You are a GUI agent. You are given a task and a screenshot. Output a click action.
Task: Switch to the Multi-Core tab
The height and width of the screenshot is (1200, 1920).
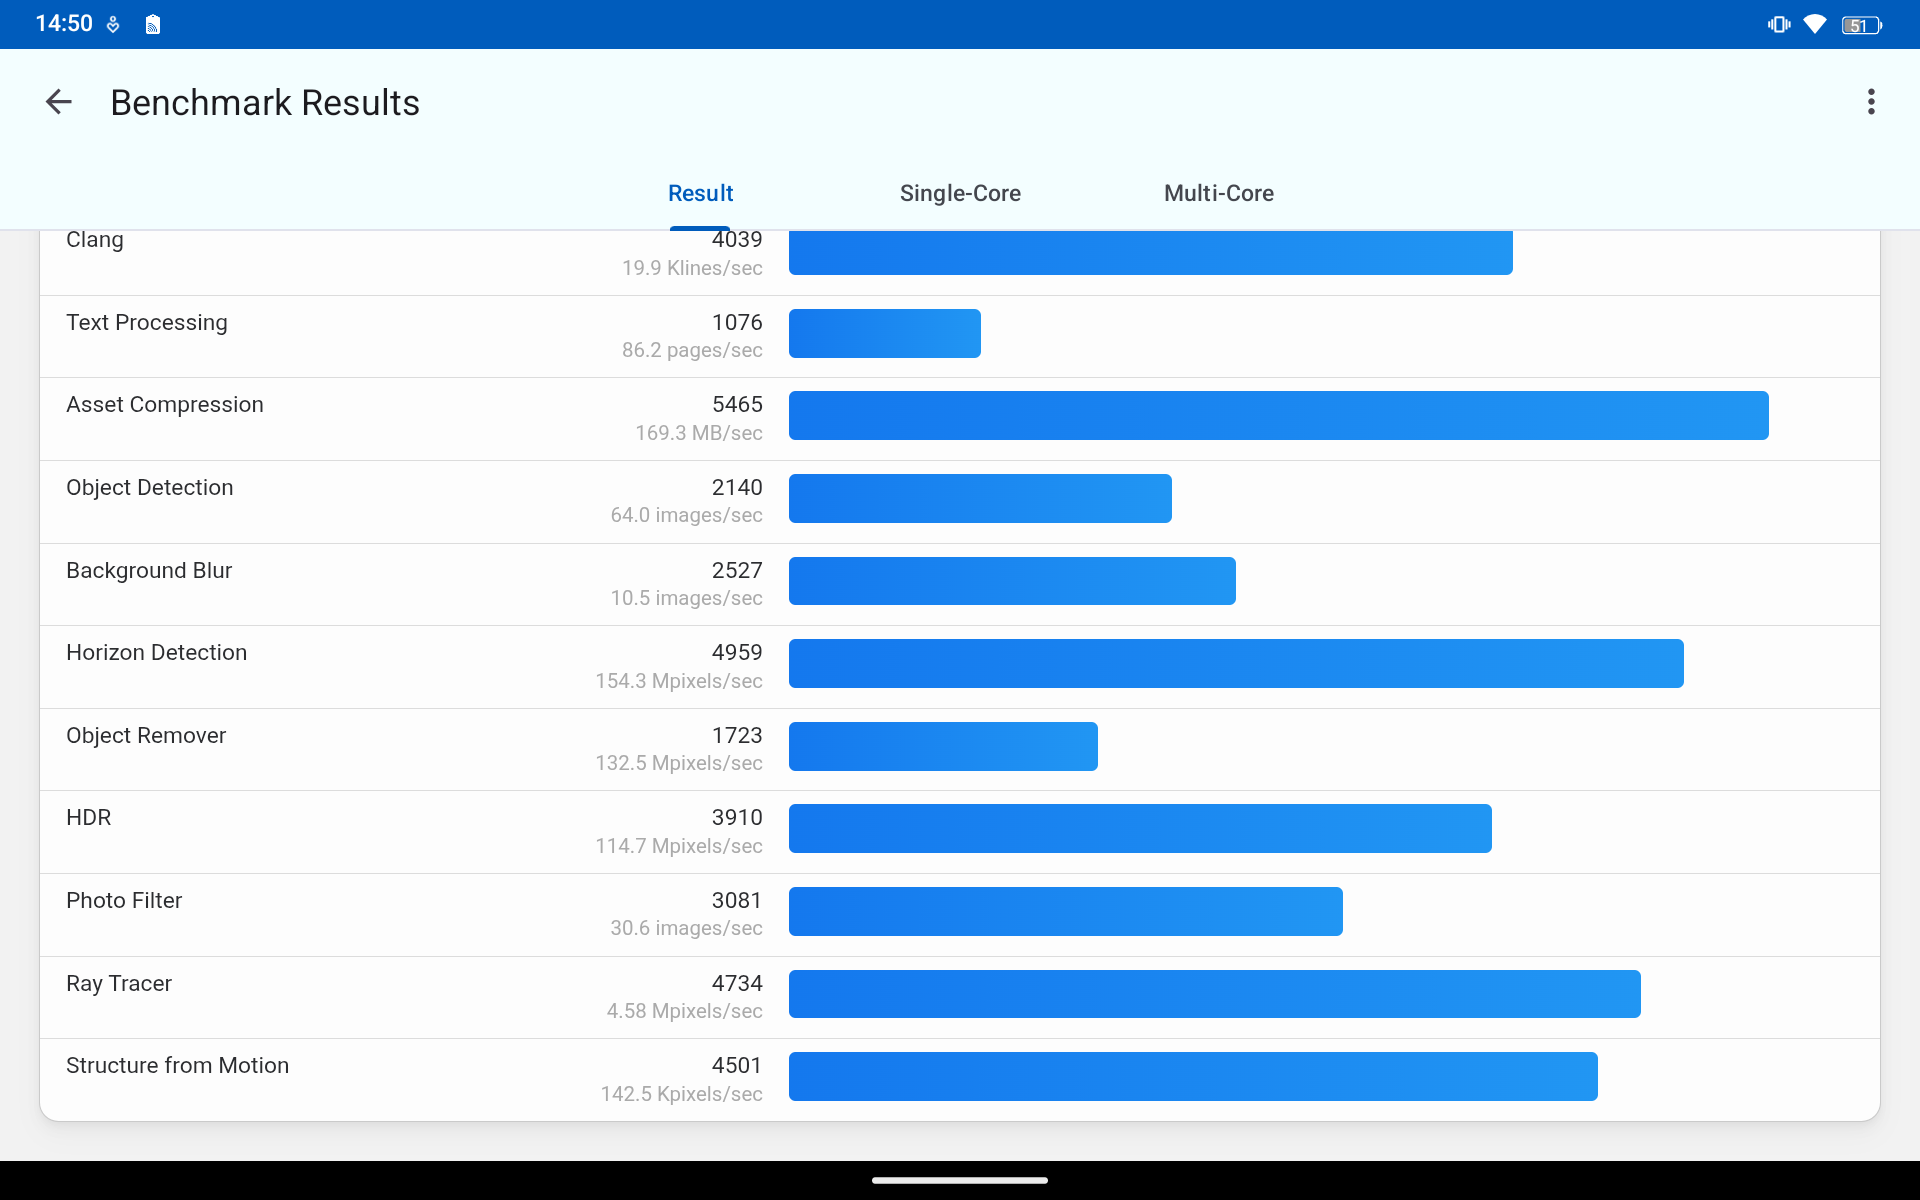click(1218, 193)
